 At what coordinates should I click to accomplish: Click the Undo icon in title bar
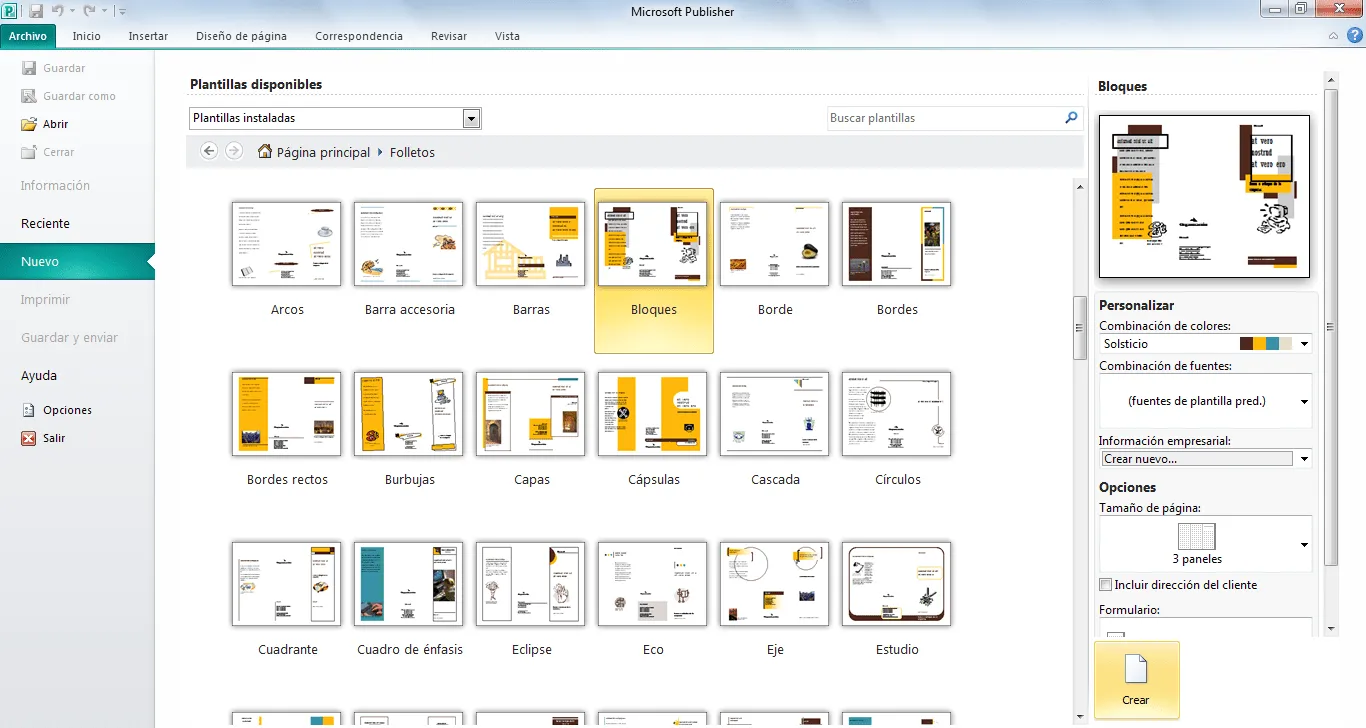58,11
